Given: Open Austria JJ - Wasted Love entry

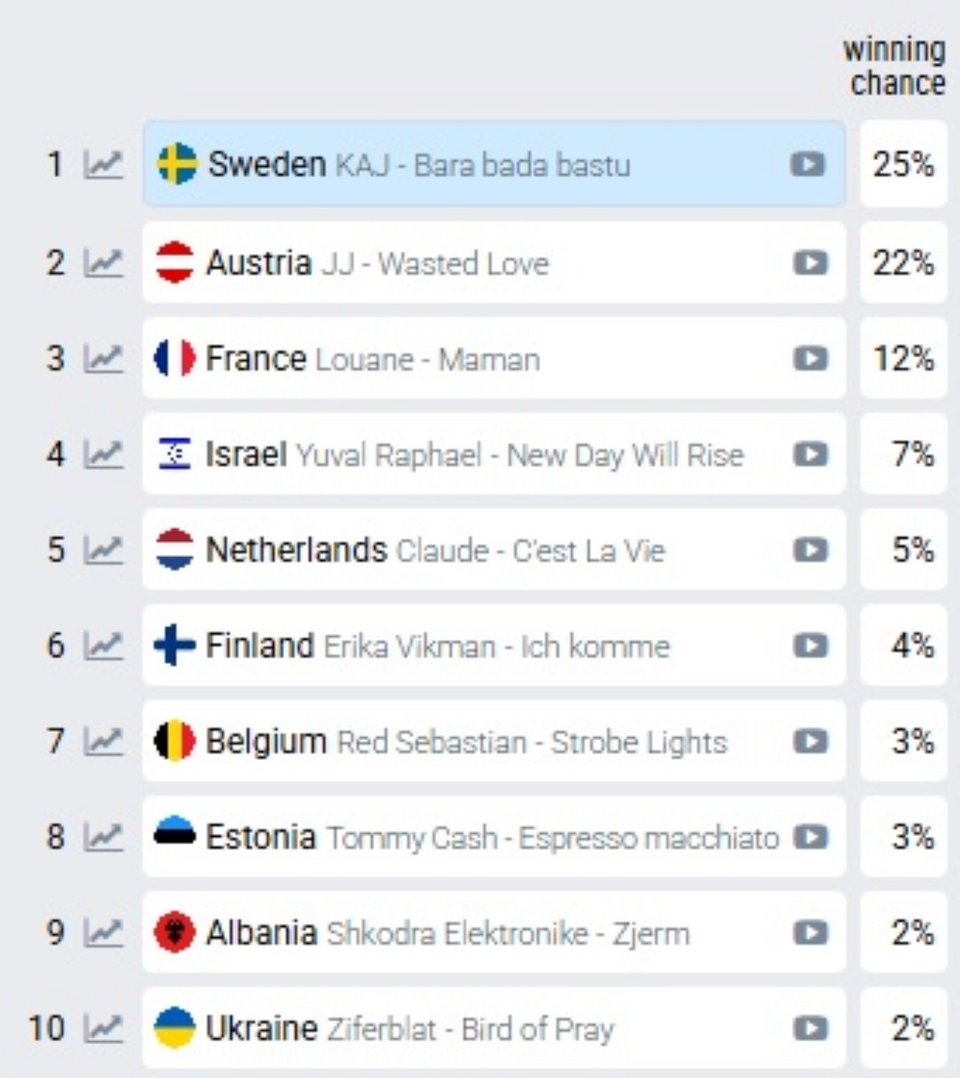Looking at the screenshot, I should tap(494, 262).
